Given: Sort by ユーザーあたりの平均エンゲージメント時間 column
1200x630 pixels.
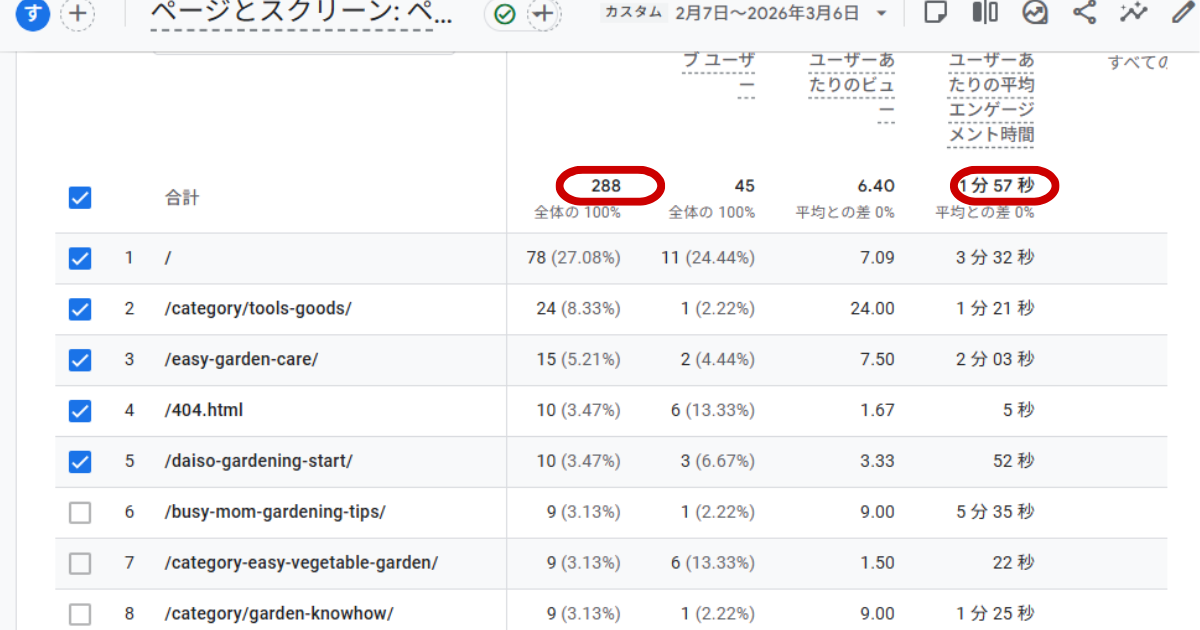Looking at the screenshot, I should [990, 97].
